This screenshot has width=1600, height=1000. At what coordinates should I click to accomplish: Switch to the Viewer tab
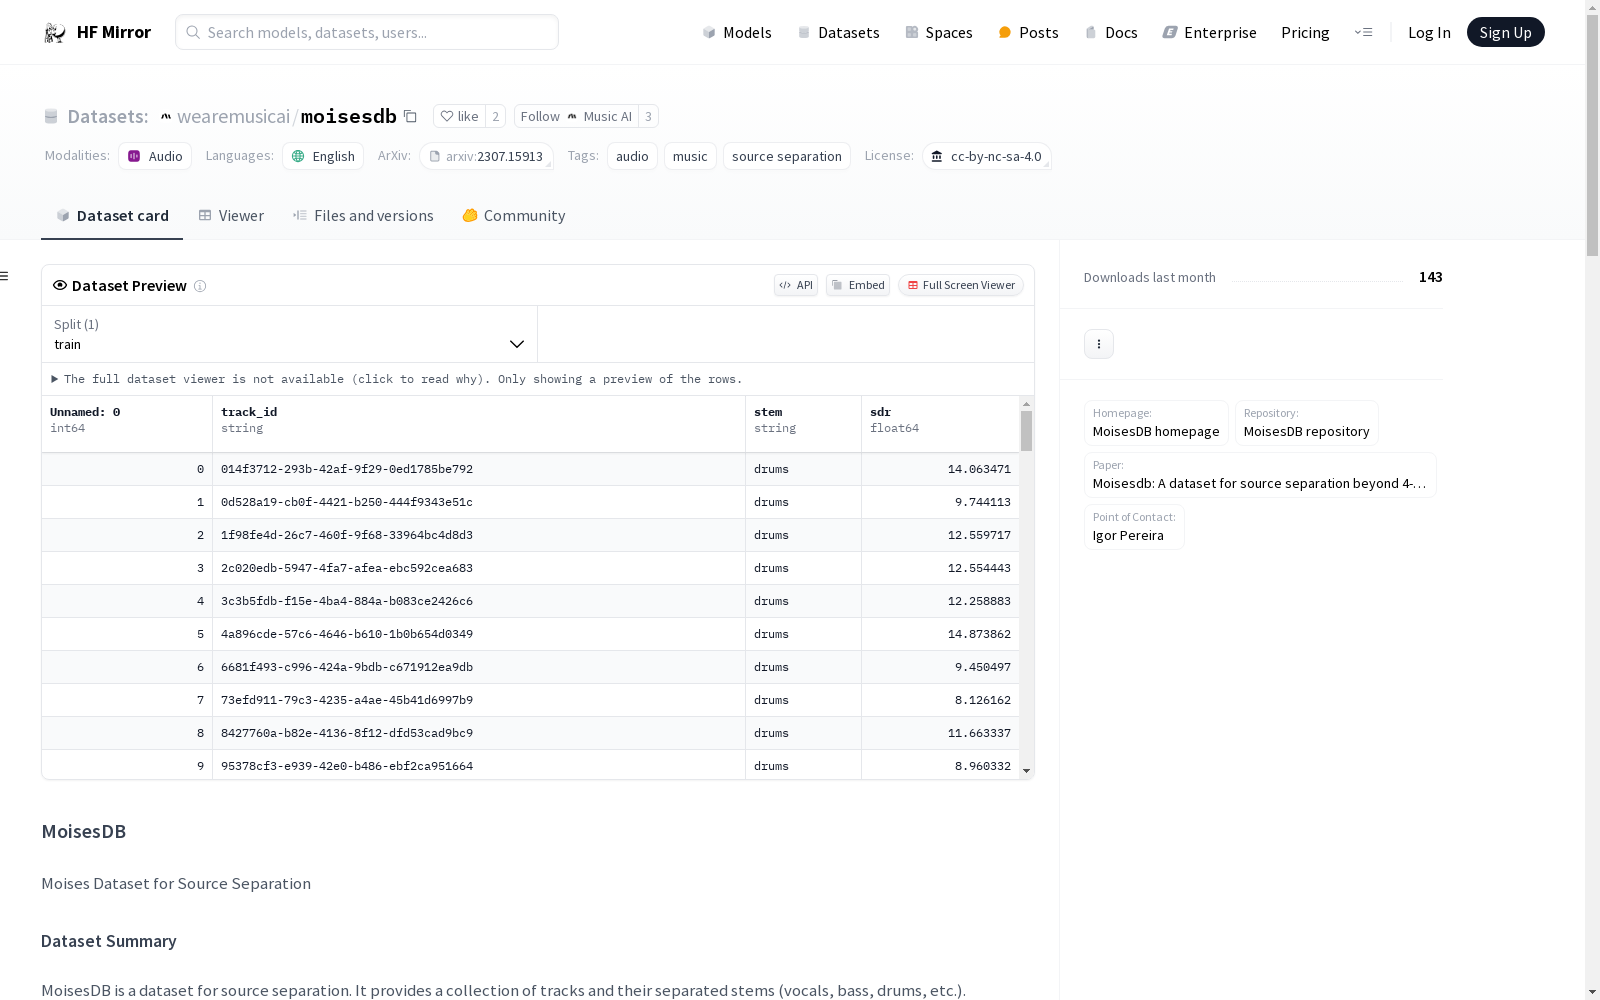pos(231,215)
